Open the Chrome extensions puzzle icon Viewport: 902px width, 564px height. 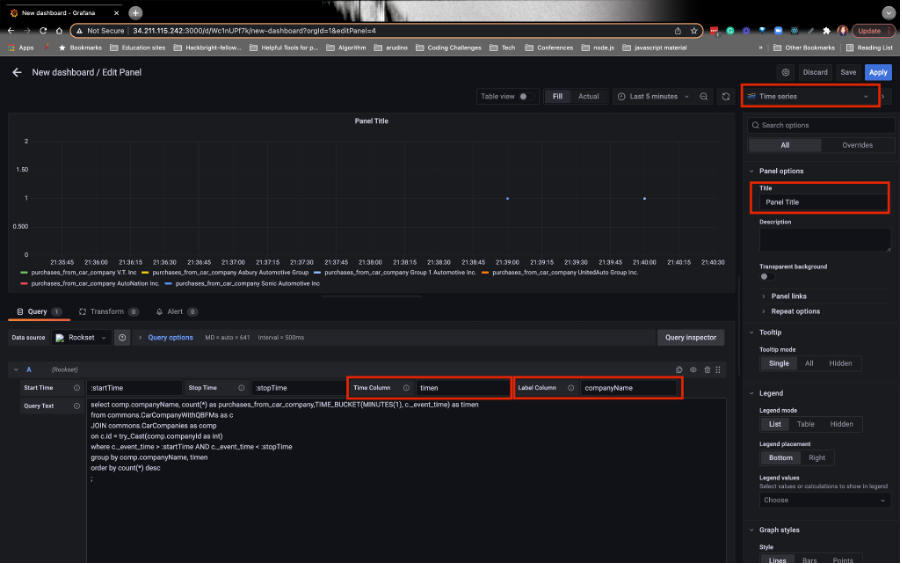[827, 31]
